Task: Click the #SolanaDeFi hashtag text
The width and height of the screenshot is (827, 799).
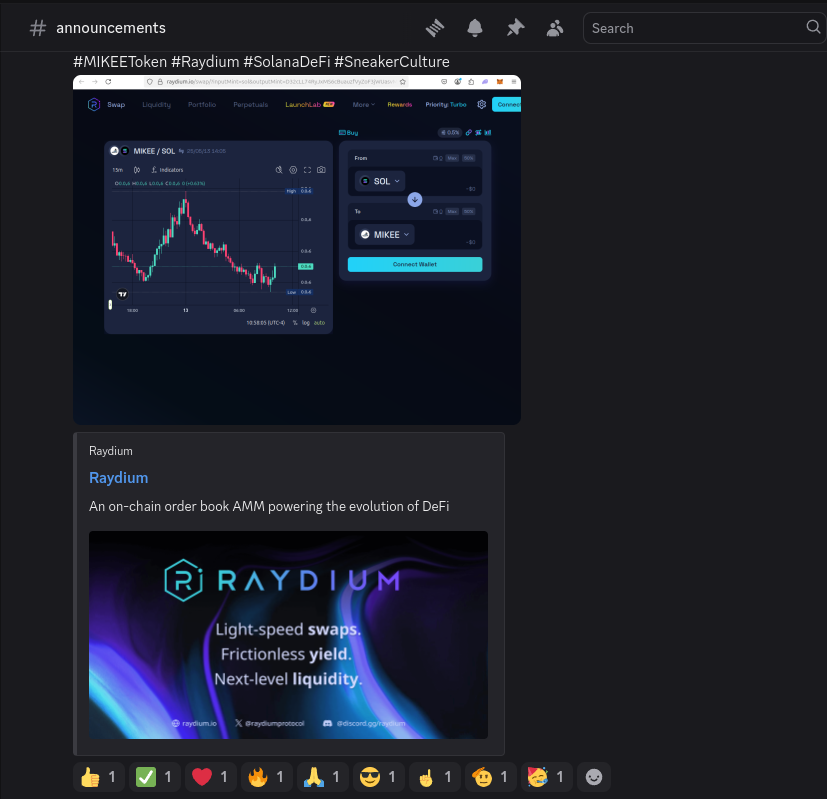Action: pos(287,62)
